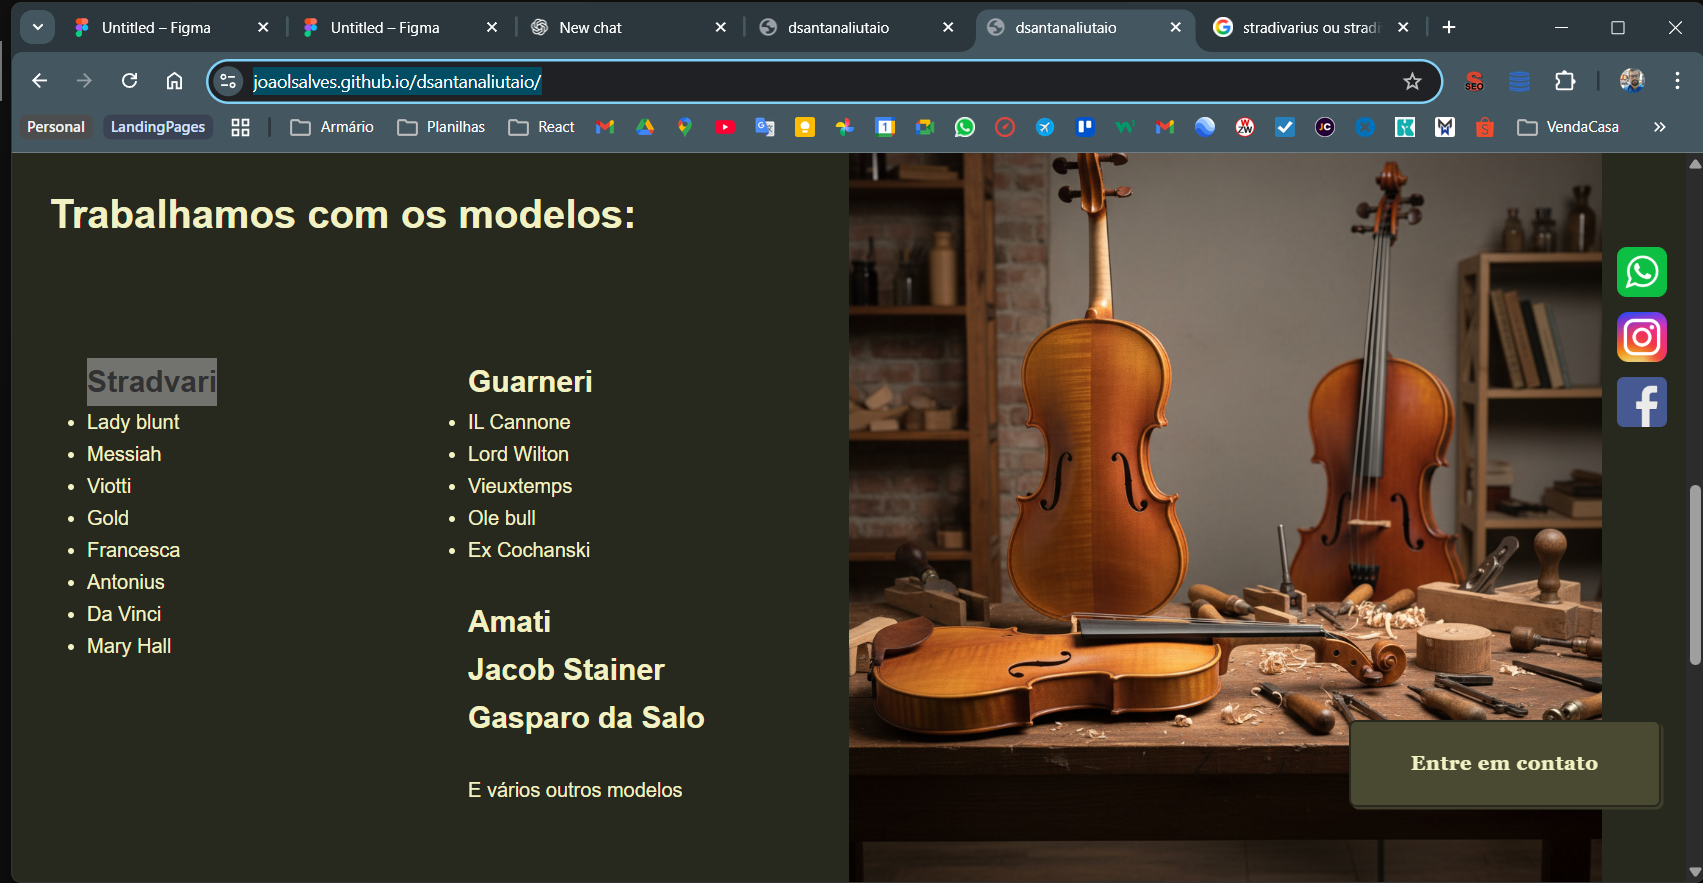Open the Google Meet bookmark
The height and width of the screenshot is (883, 1703).
925,127
